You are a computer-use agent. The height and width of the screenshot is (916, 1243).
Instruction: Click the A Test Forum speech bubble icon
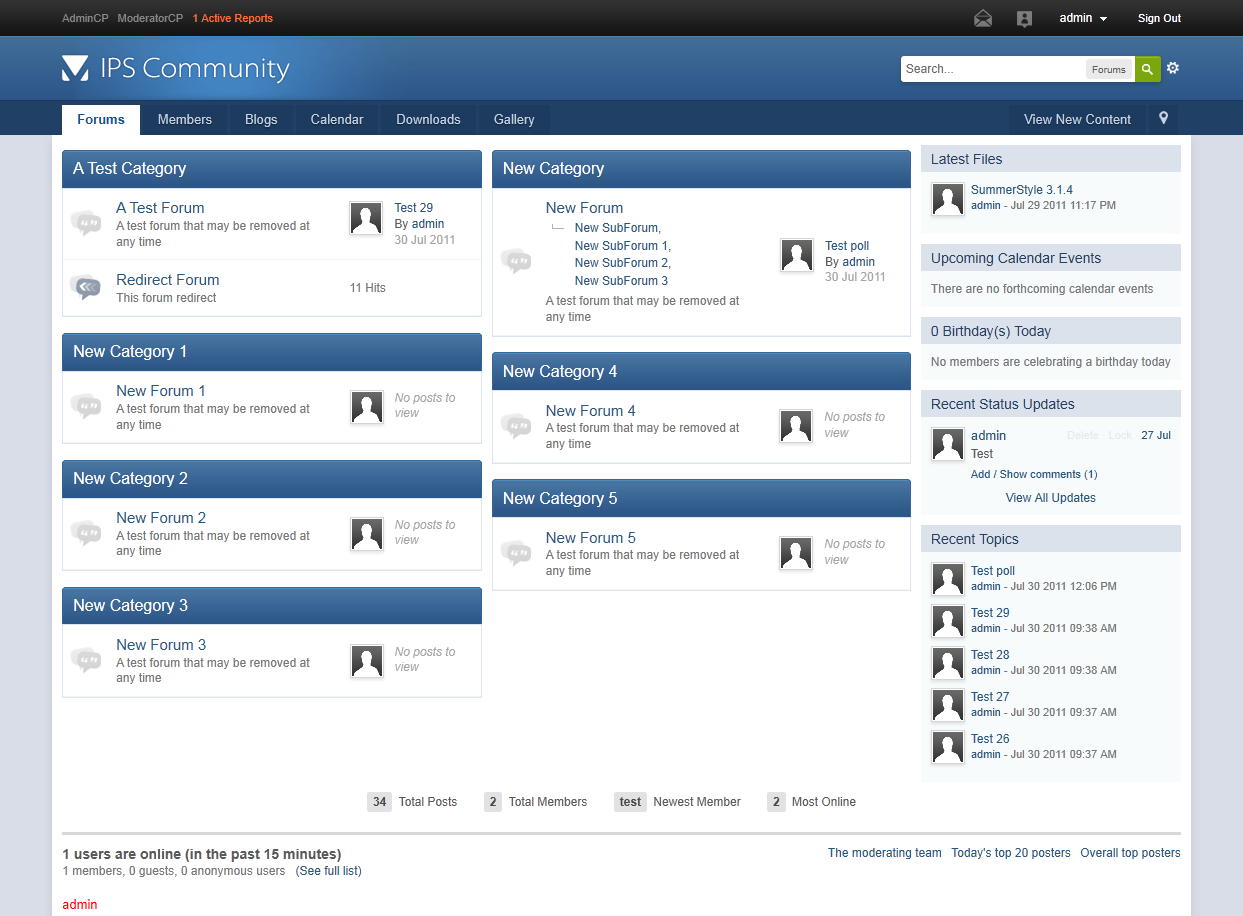pyautogui.click(x=87, y=222)
